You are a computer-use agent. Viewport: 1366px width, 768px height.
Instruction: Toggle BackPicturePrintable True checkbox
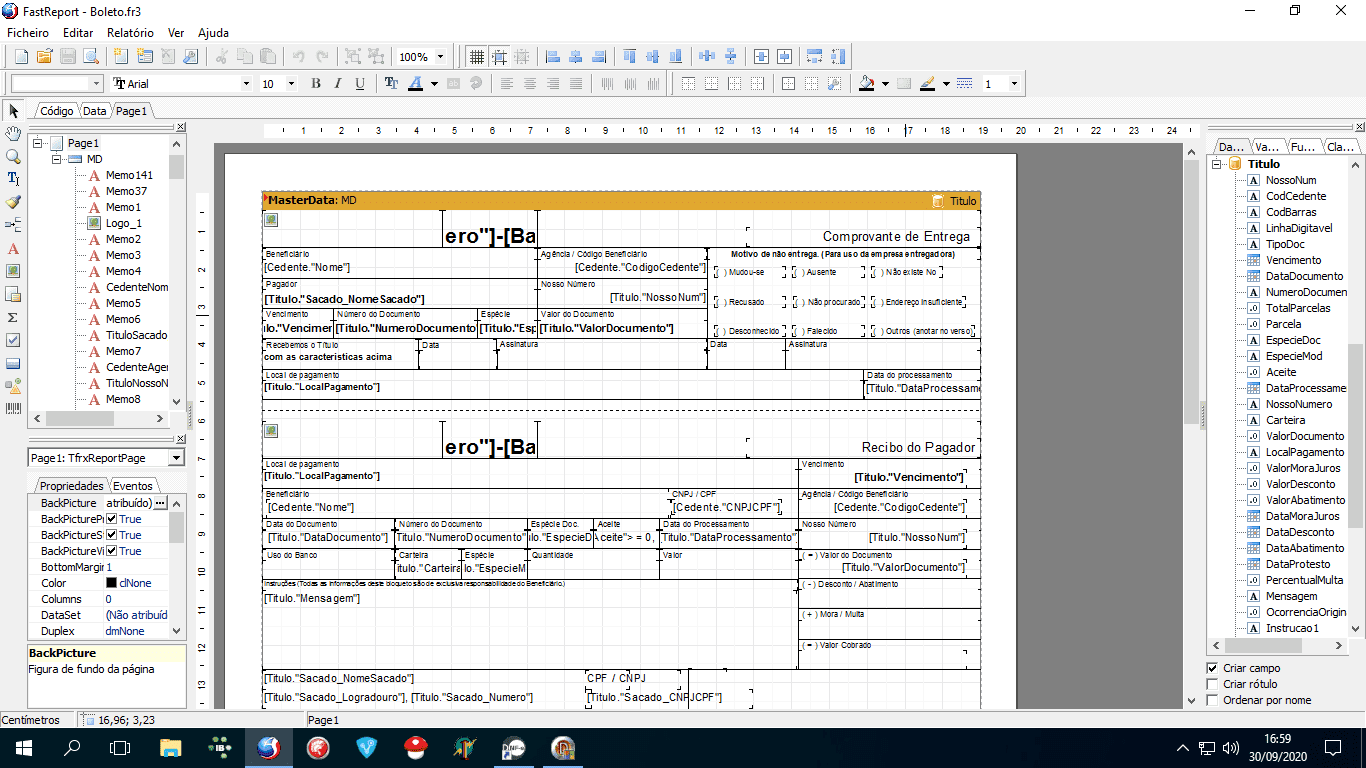(112, 519)
